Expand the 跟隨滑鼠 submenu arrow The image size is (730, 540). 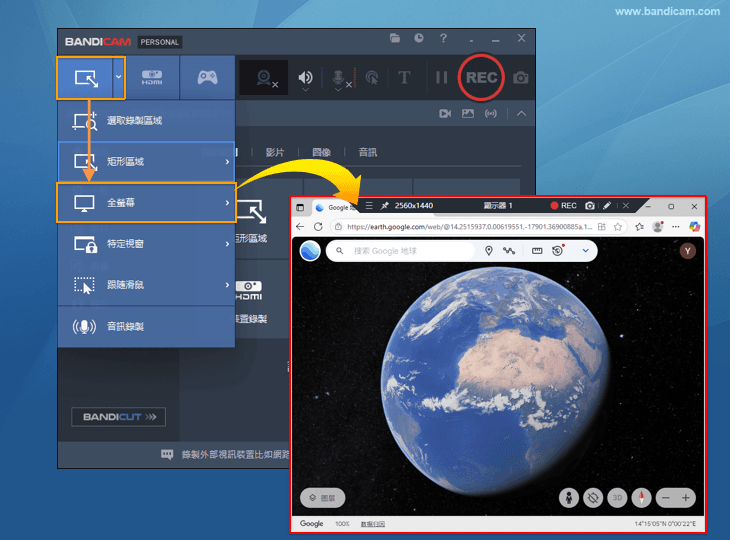pos(227,284)
